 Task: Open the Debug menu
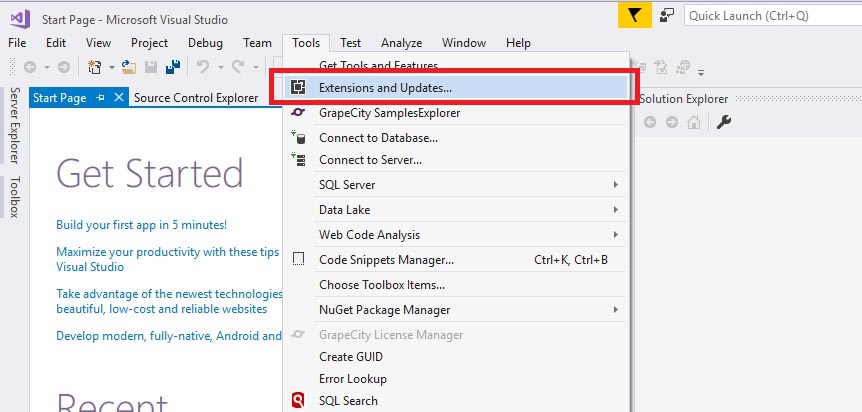coord(205,43)
